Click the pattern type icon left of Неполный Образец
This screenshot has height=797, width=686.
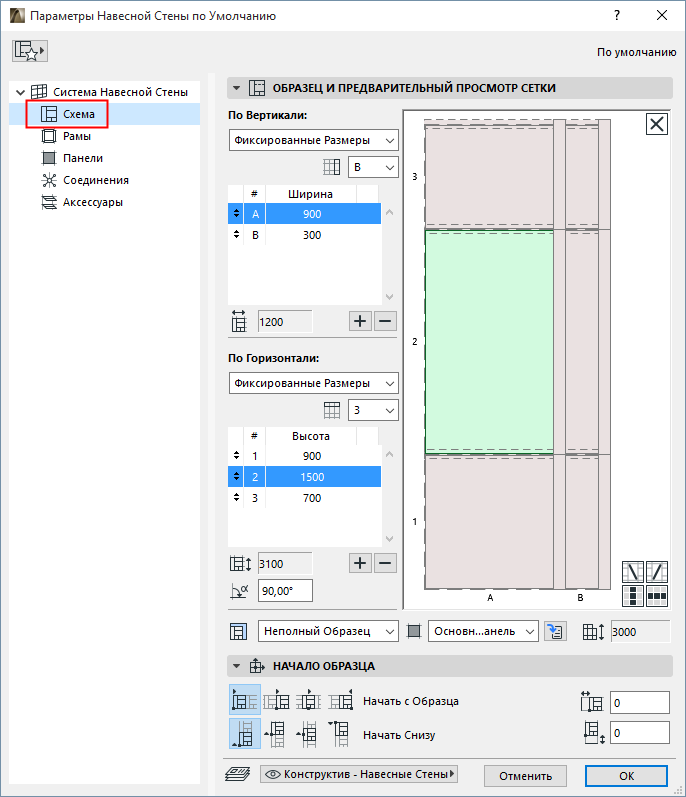point(238,632)
